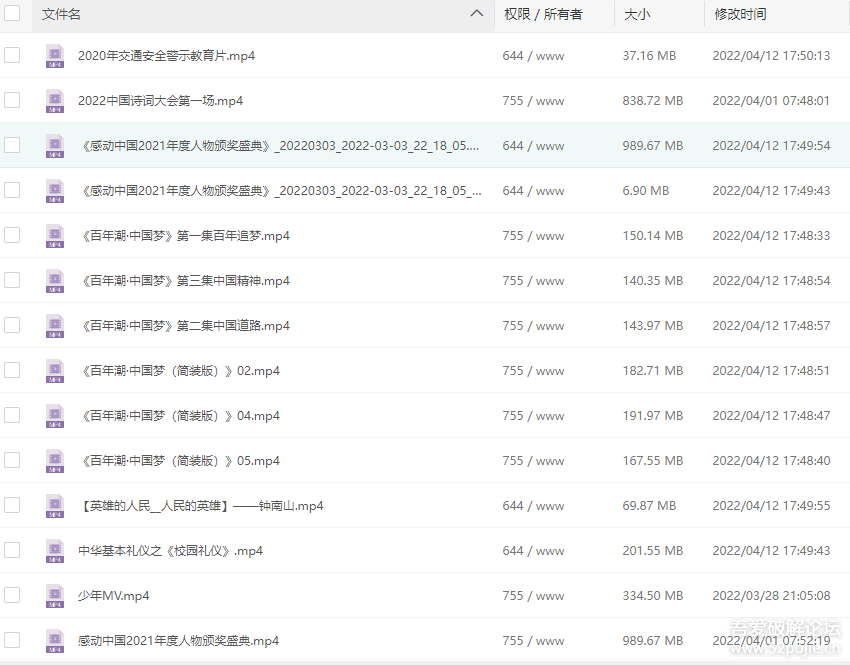Click the video icon beside 2020年交通安全警示教育片.mp4

click(54, 55)
